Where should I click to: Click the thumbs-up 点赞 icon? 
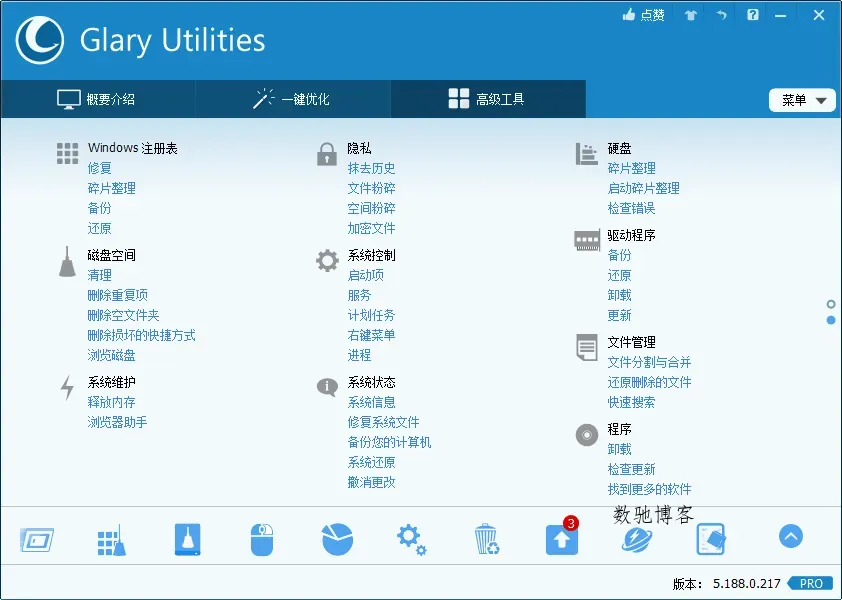coord(629,15)
